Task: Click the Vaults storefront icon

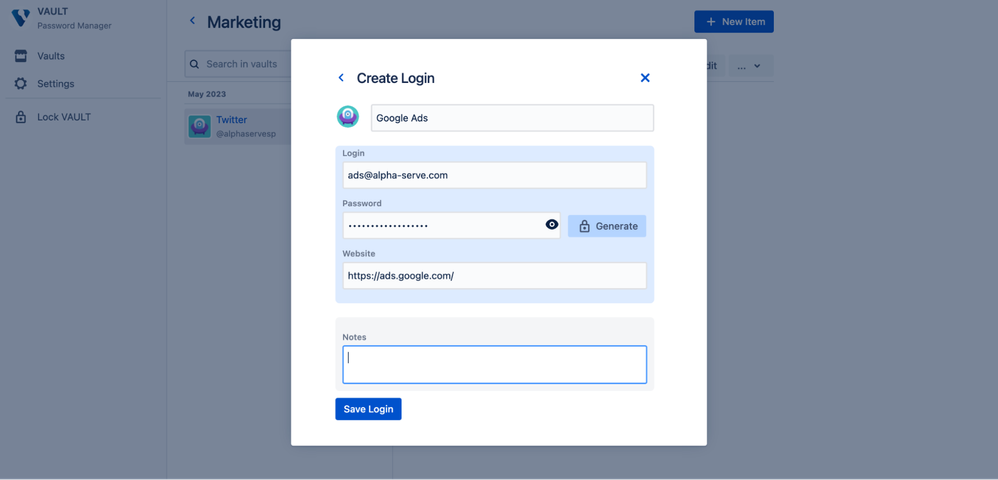Action: click(x=21, y=56)
